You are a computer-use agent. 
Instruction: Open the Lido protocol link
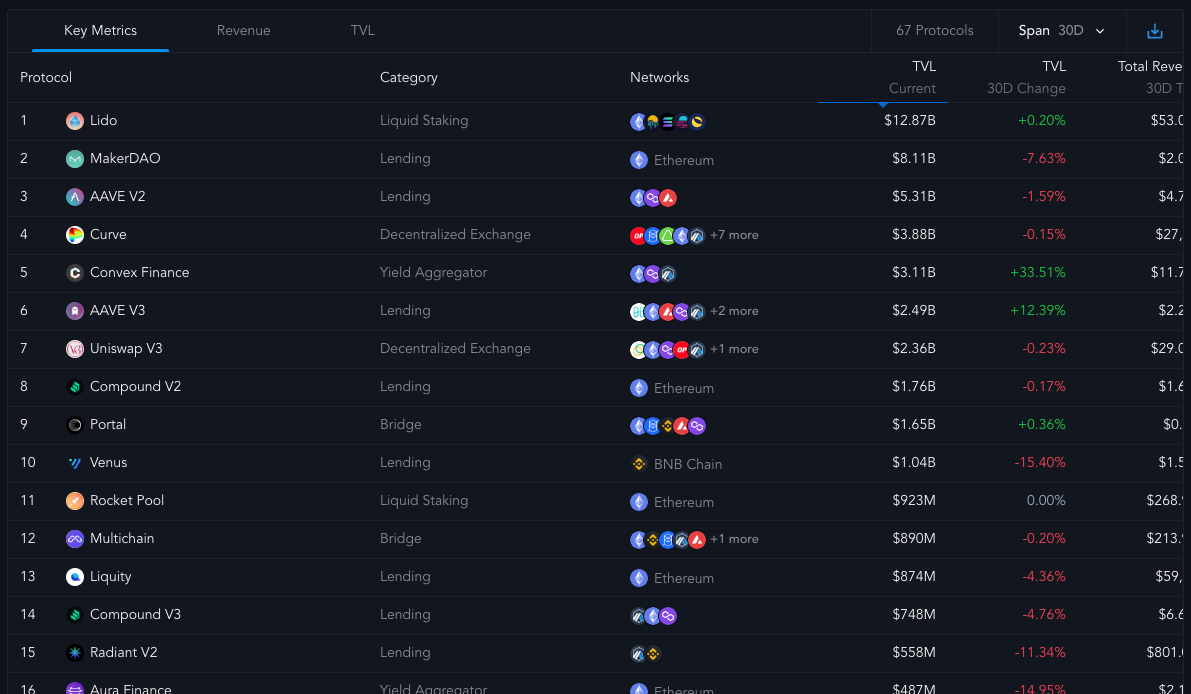(x=103, y=121)
